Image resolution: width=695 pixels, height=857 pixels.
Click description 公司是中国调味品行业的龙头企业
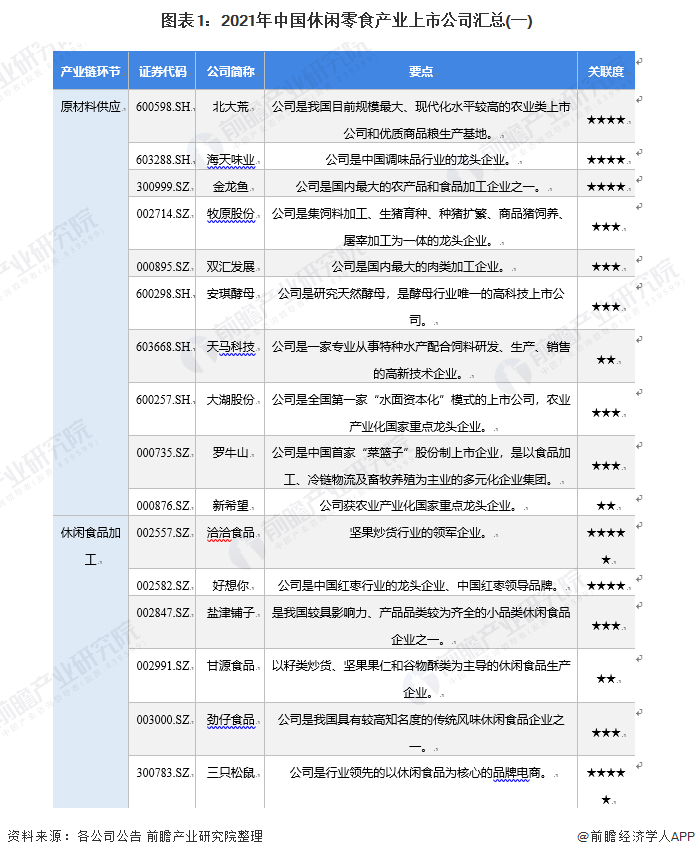click(x=420, y=160)
